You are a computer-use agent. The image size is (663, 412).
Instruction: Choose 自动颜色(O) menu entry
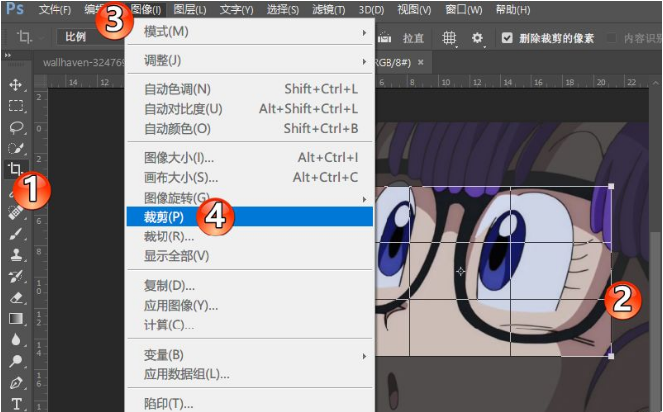250,128
